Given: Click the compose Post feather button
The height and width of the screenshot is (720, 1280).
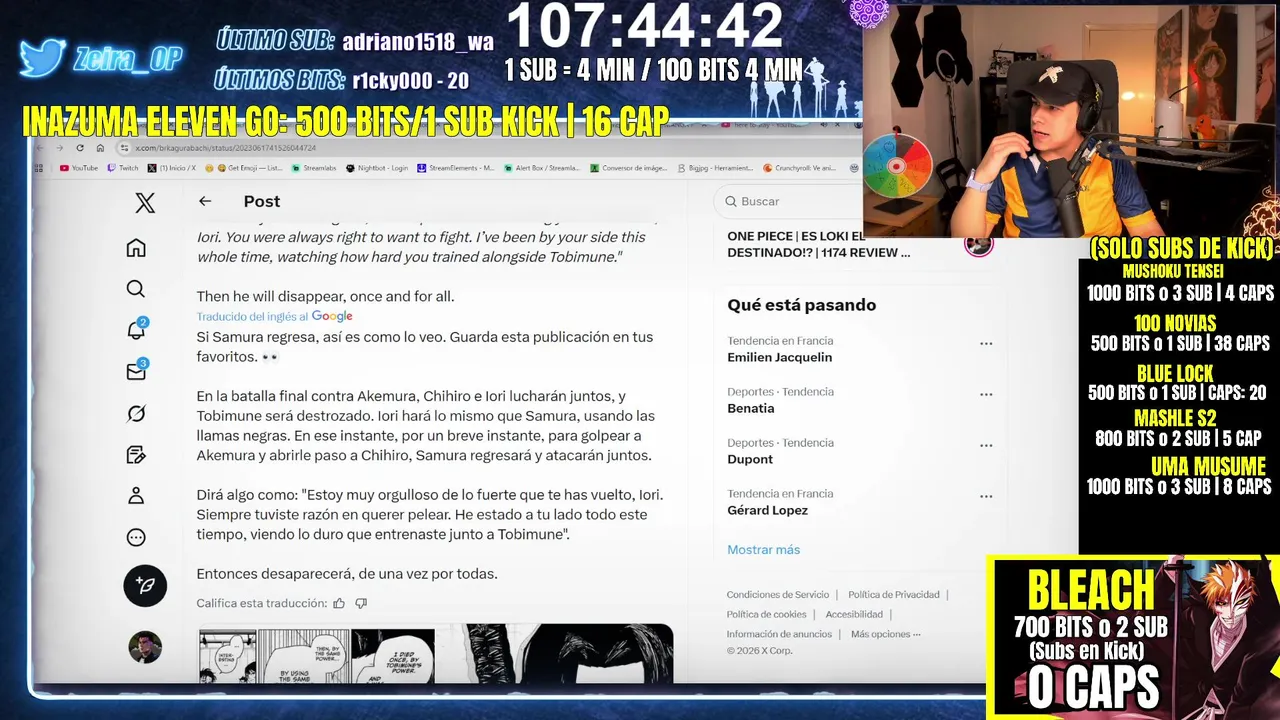Looking at the screenshot, I should point(145,586).
